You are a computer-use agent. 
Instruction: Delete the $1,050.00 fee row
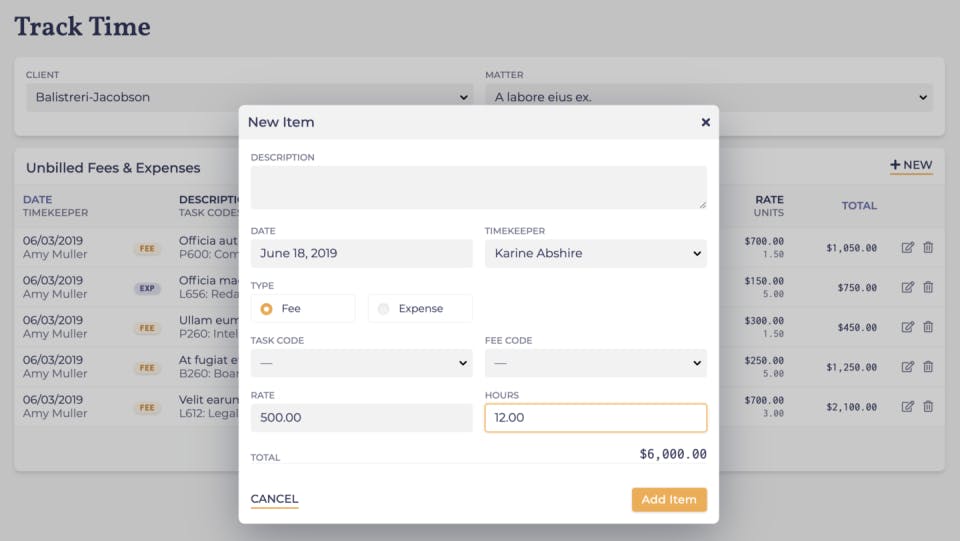pyautogui.click(x=928, y=247)
